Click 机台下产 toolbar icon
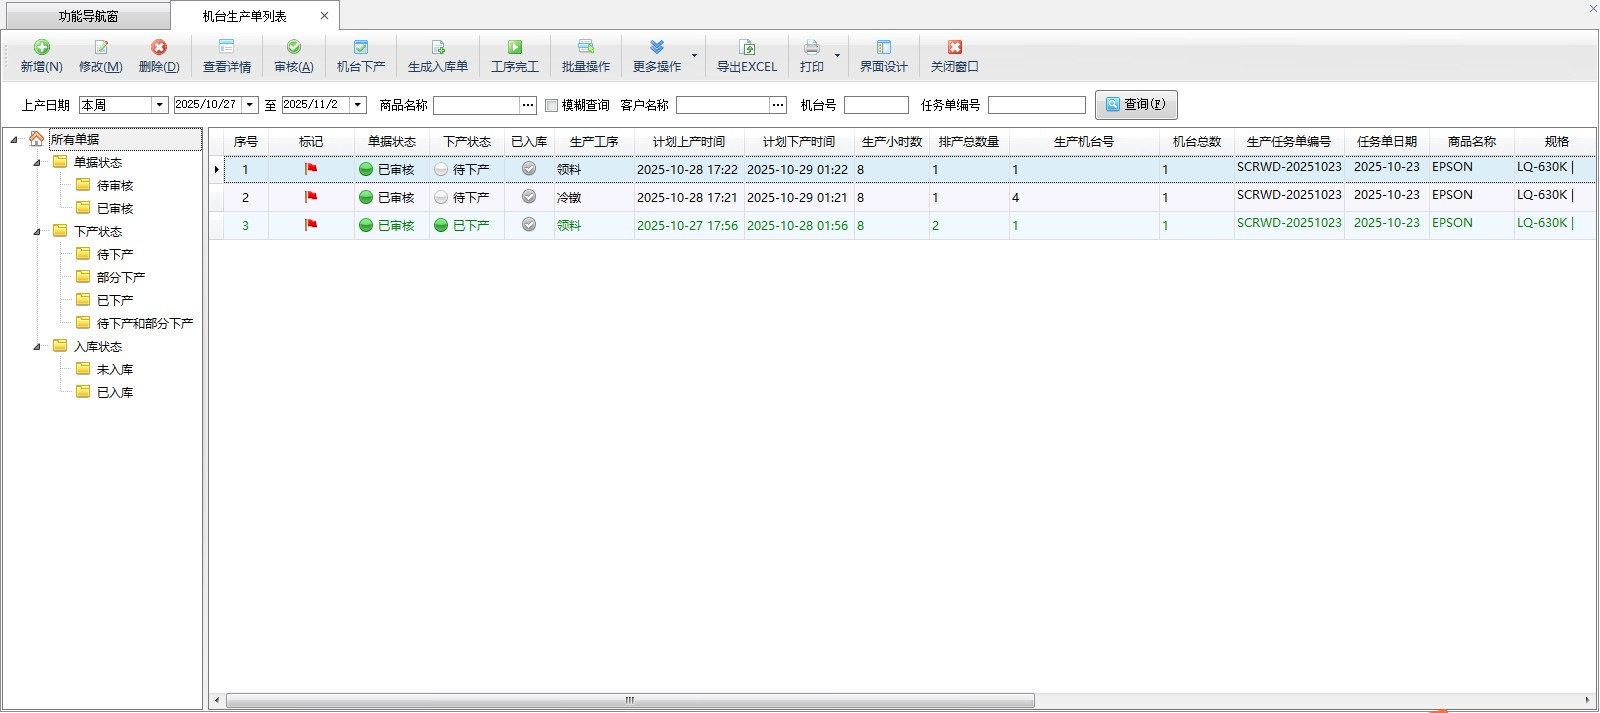Screen dimensions: 1600x713 (x=361, y=47)
